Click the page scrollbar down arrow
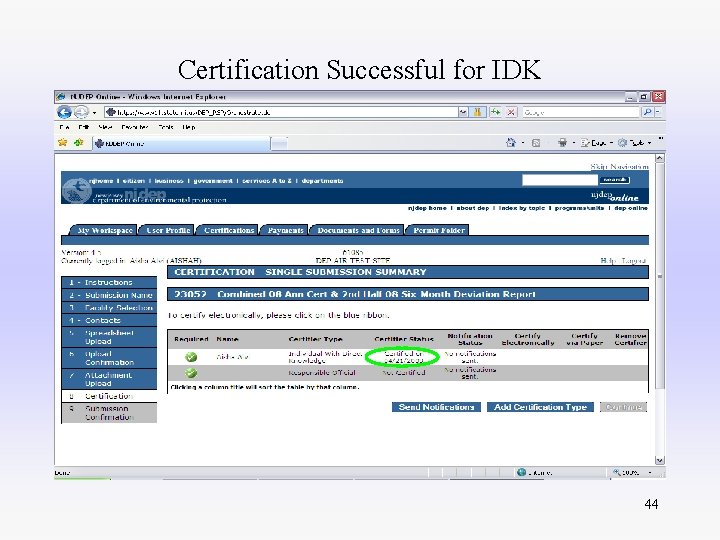Viewport: 720px width, 540px height. [x=659, y=460]
